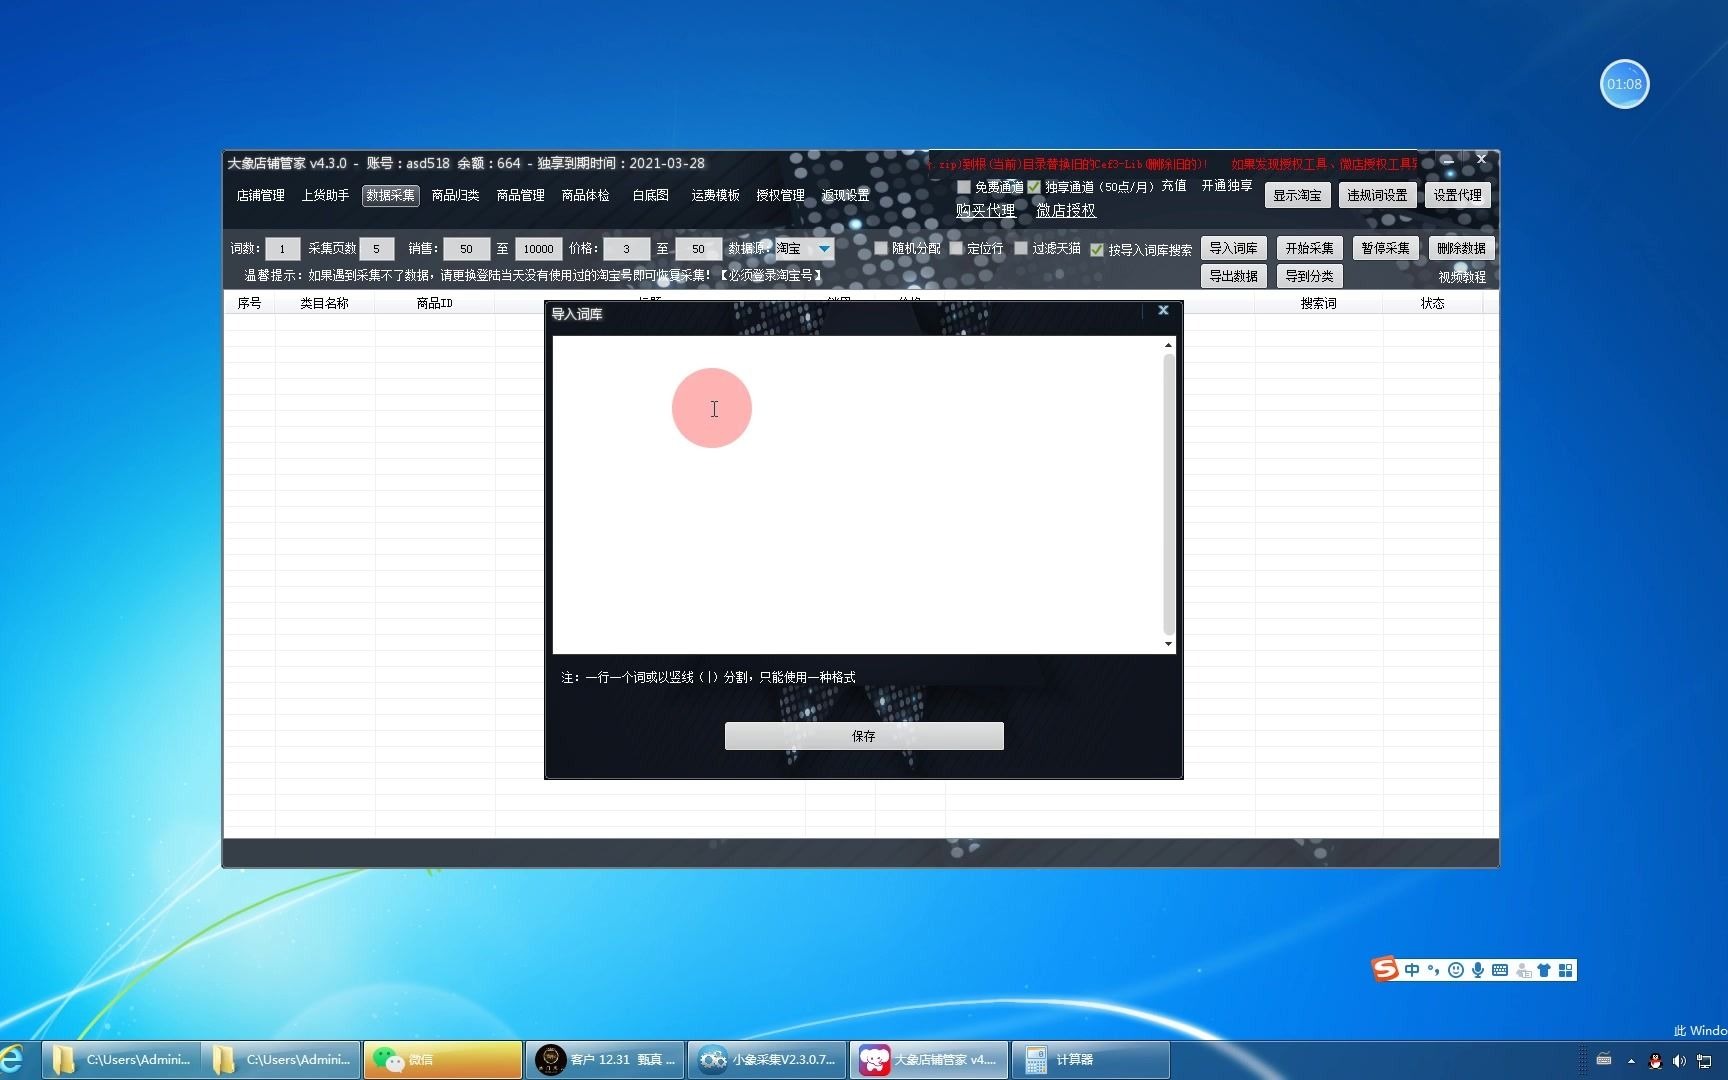Viewport: 1728px width, 1080px height.
Task: Switch to 大象店铺管家 taskbar item
Action: click(929, 1059)
